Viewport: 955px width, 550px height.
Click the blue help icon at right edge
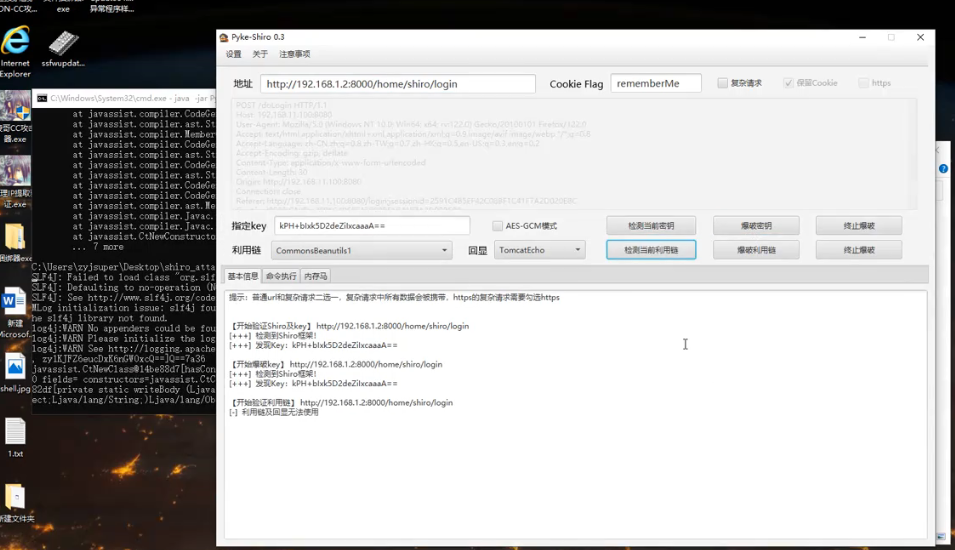[943, 169]
